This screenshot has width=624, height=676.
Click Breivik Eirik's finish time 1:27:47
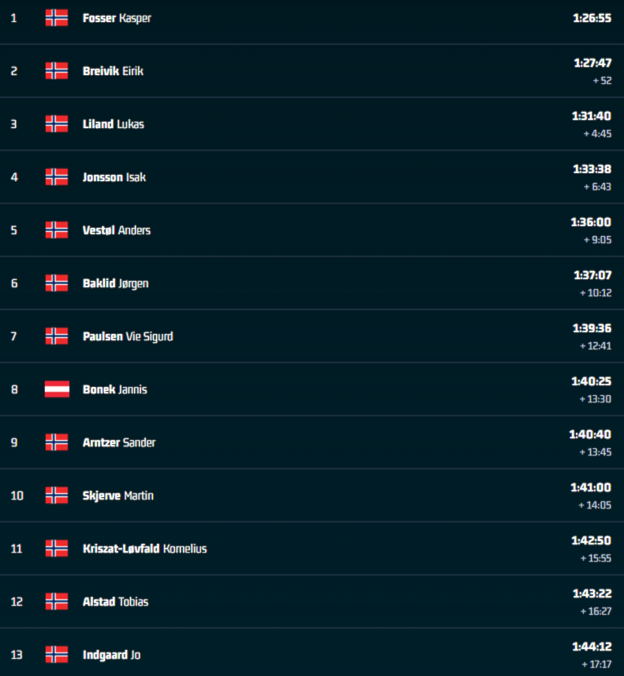point(593,63)
